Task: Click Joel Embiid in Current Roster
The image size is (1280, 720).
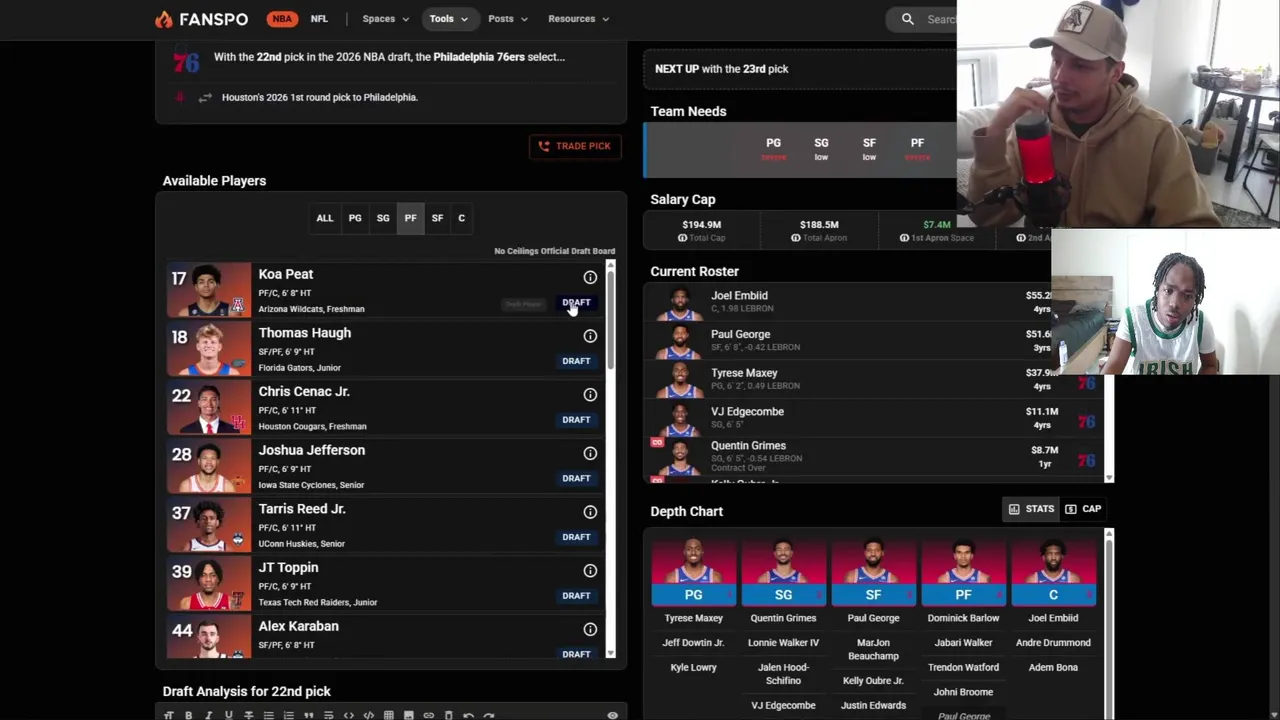Action: pyautogui.click(x=739, y=296)
